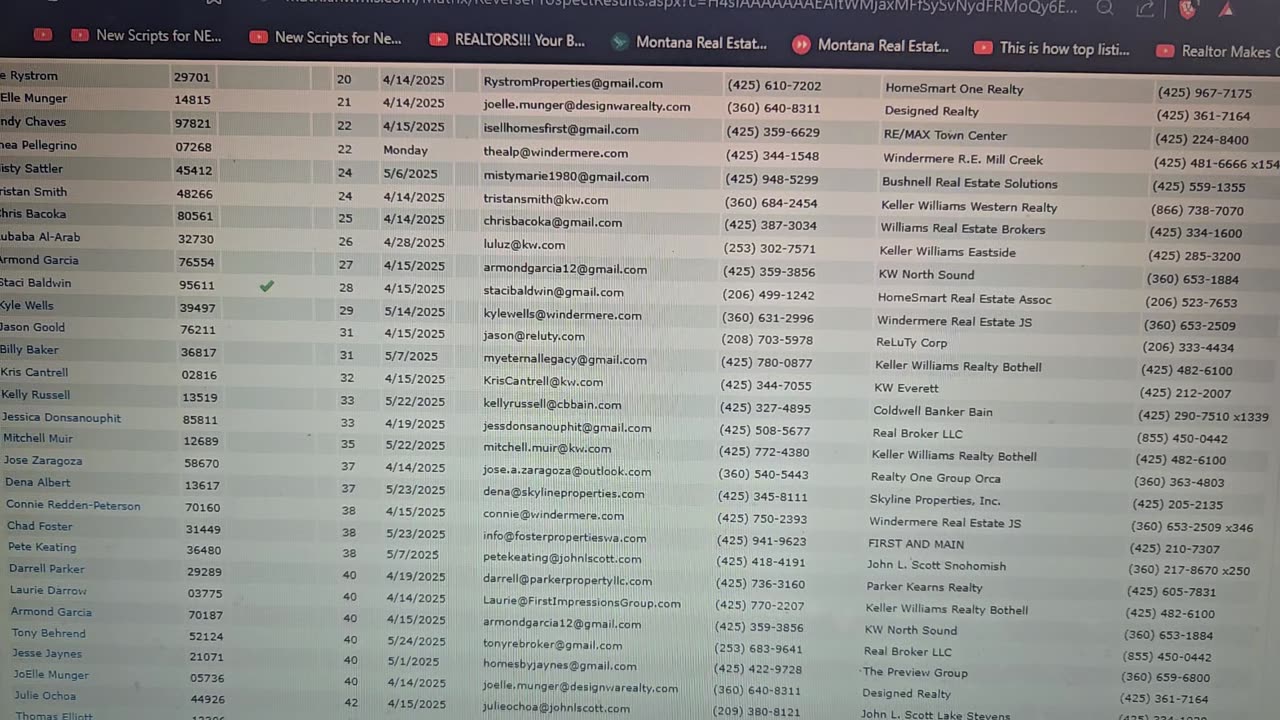Click office phone (425) 290-7510 x1339
This screenshot has height=720, width=1280.
(1203, 416)
